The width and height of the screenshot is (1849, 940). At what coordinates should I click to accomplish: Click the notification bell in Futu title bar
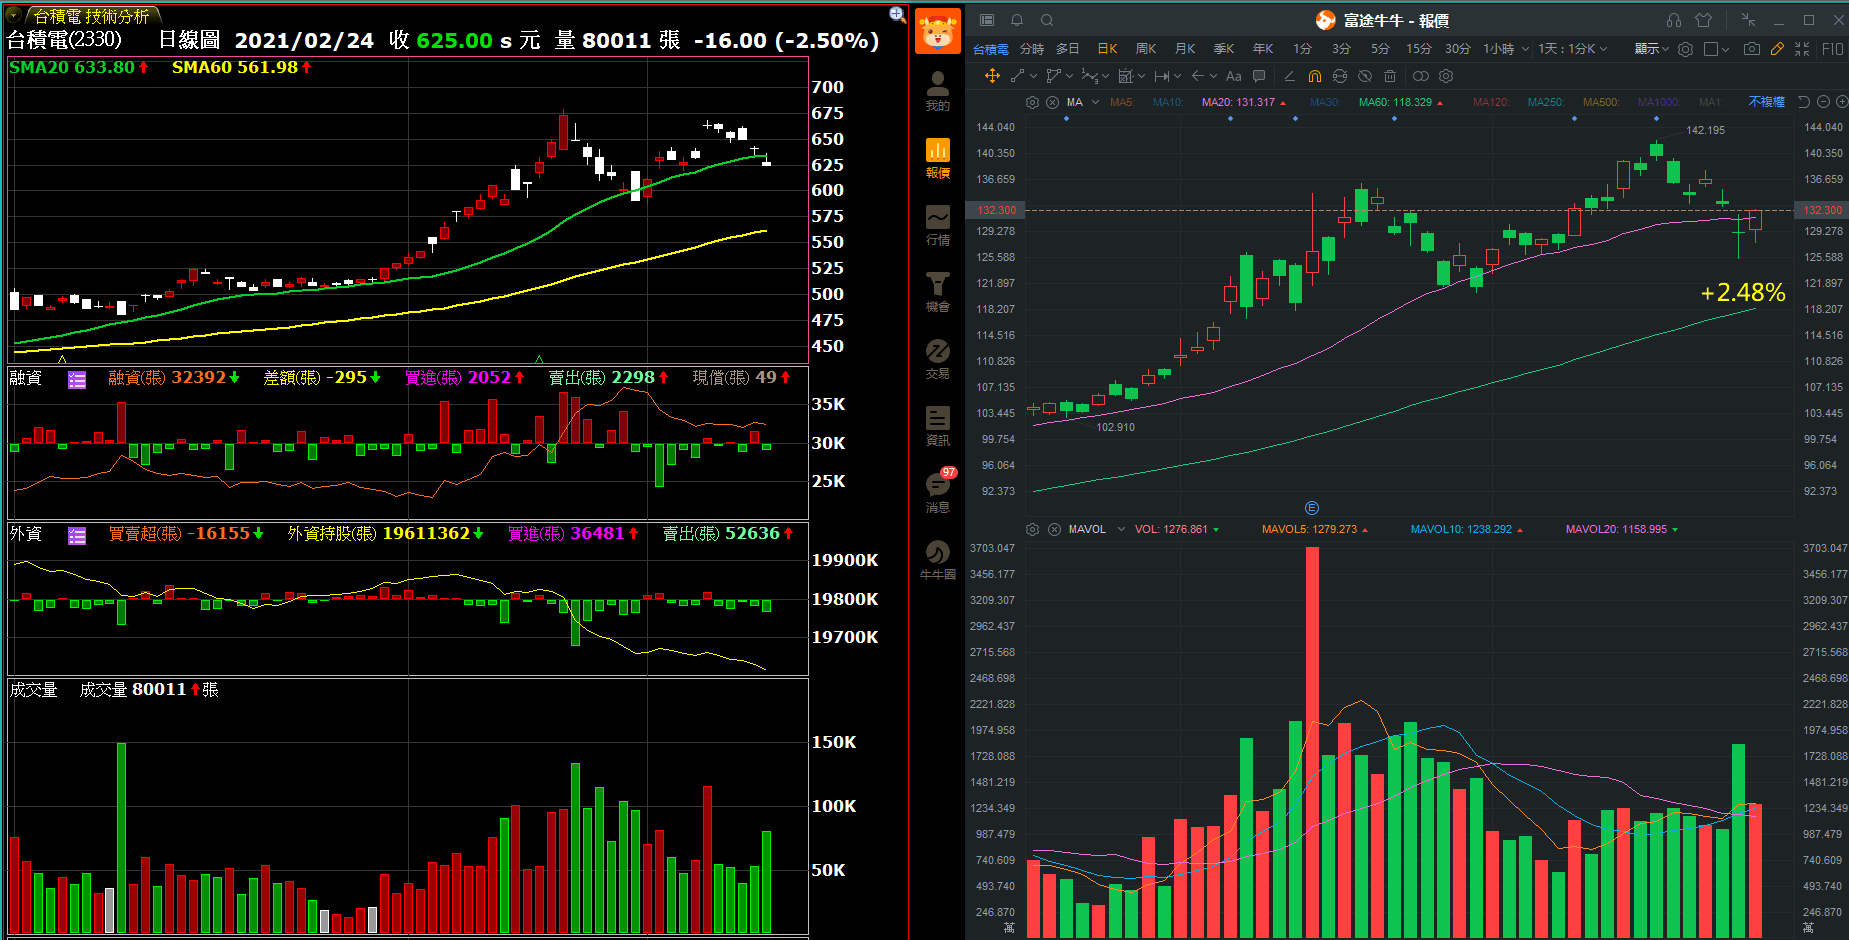click(1017, 20)
